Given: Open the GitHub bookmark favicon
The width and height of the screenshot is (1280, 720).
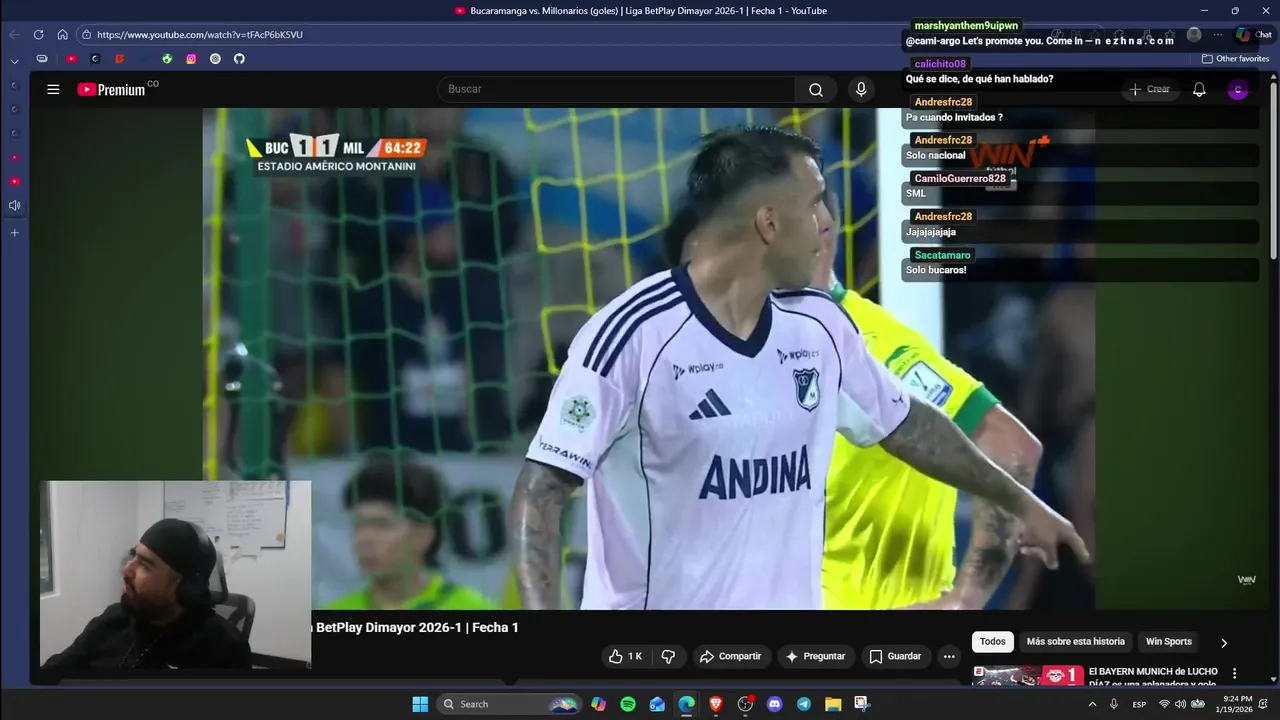Looking at the screenshot, I should [x=239, y=59].
